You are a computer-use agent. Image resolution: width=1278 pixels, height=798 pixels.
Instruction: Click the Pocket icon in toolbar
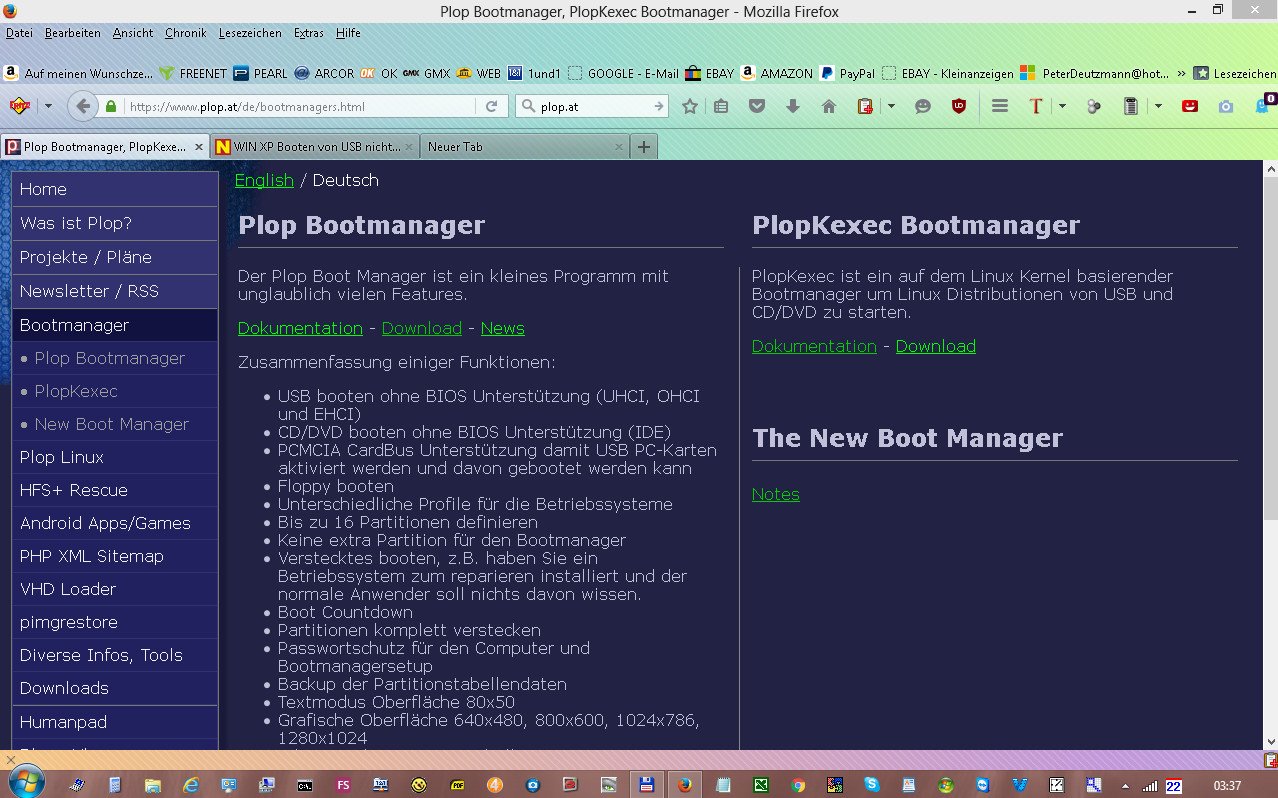[757, 106]
